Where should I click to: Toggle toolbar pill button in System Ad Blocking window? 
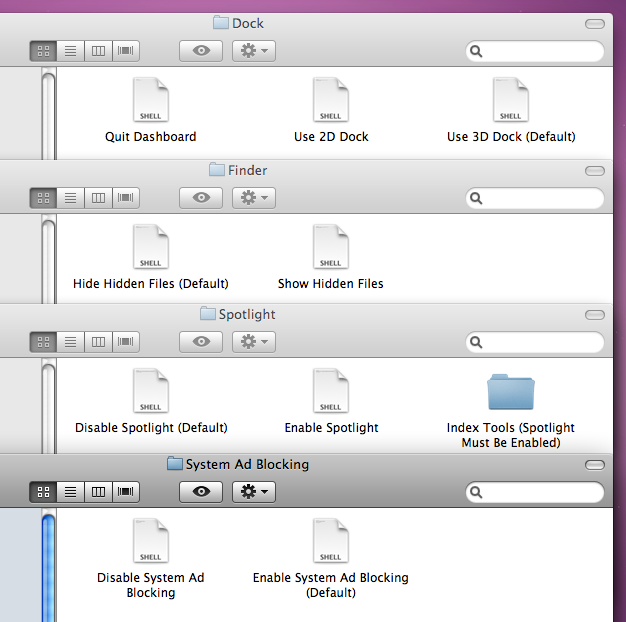pyautogui.click(x=594, y=465)
